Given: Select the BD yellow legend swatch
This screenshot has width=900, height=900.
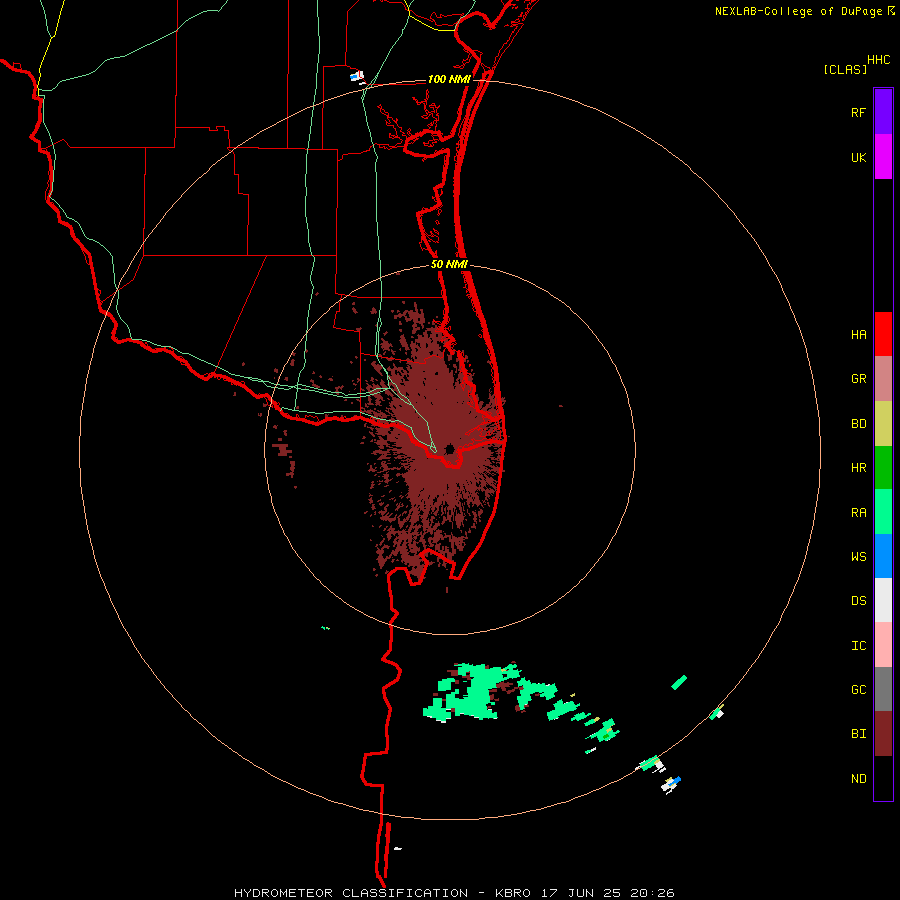Looking at the screenshot, I should [883, 424].
